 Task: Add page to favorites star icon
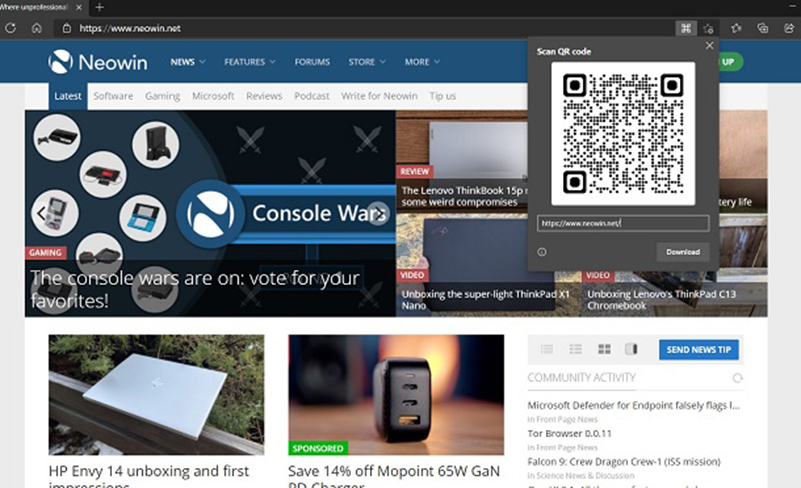[708, 29]
